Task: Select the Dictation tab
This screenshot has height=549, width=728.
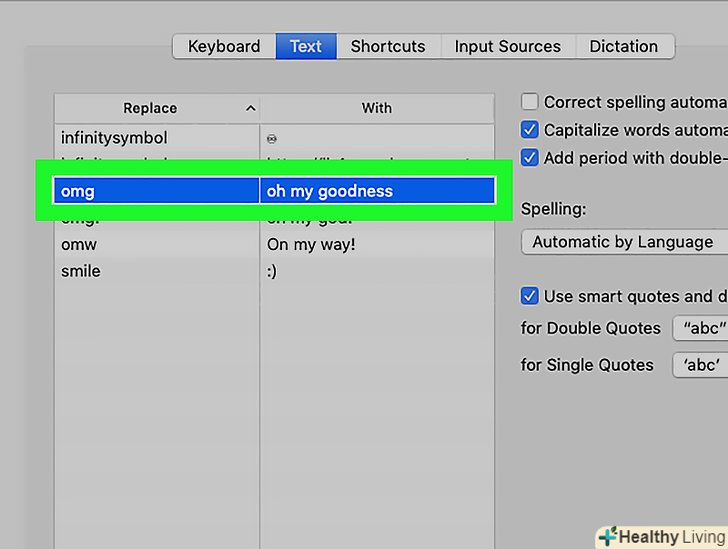Action: pyautogui.click(x=624, y=46)
